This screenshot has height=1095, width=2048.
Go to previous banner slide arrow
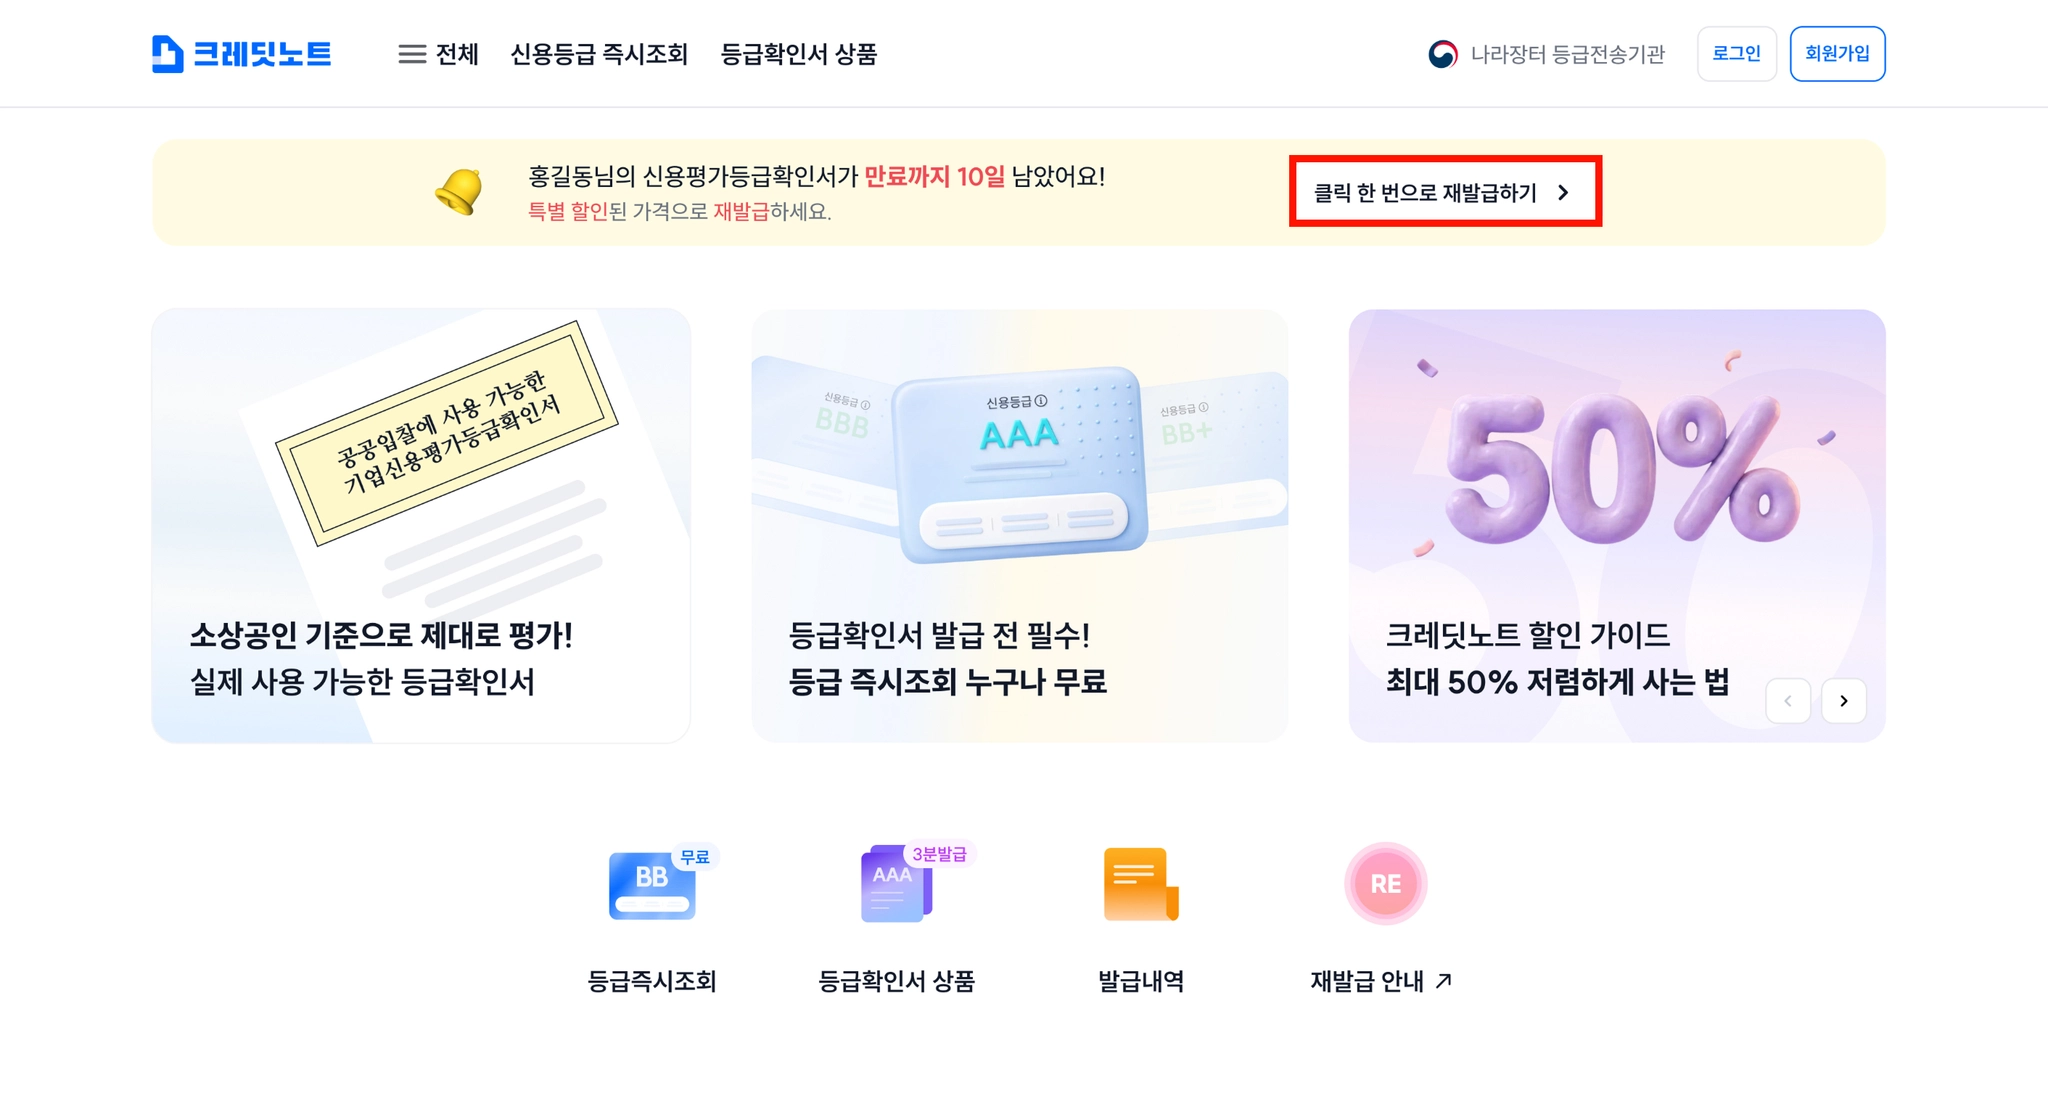(1787, 701)
